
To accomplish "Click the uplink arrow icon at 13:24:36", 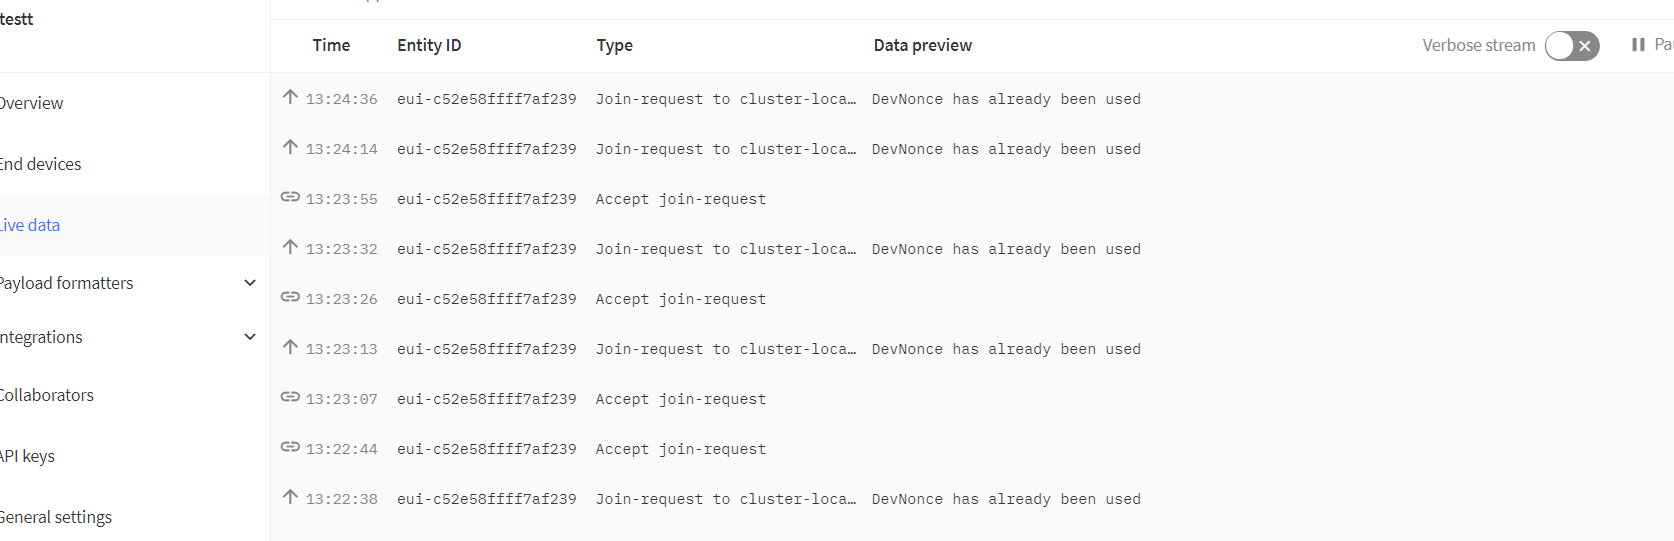I will (x=290, y=97).
